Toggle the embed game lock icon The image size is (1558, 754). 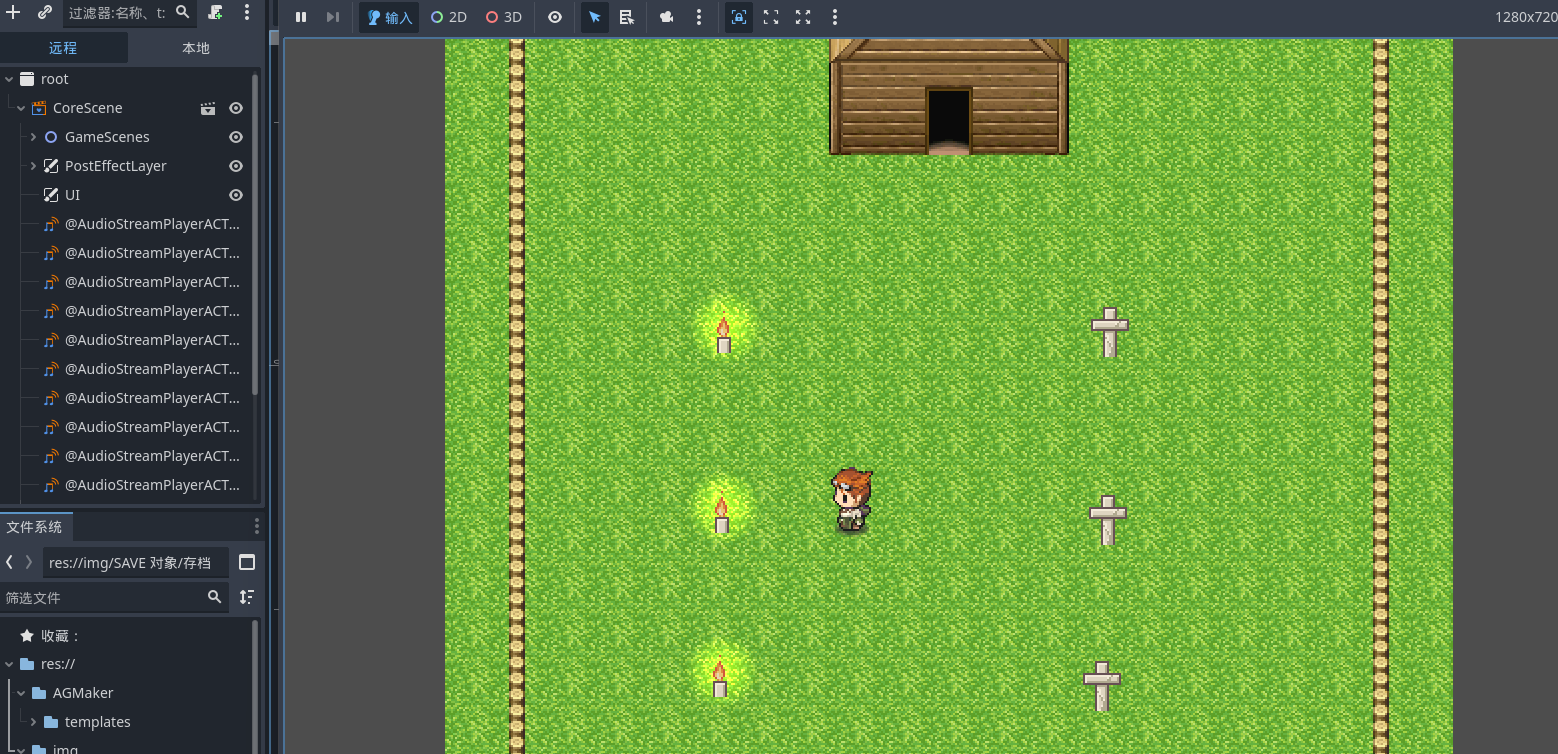(x=739, y=17)
